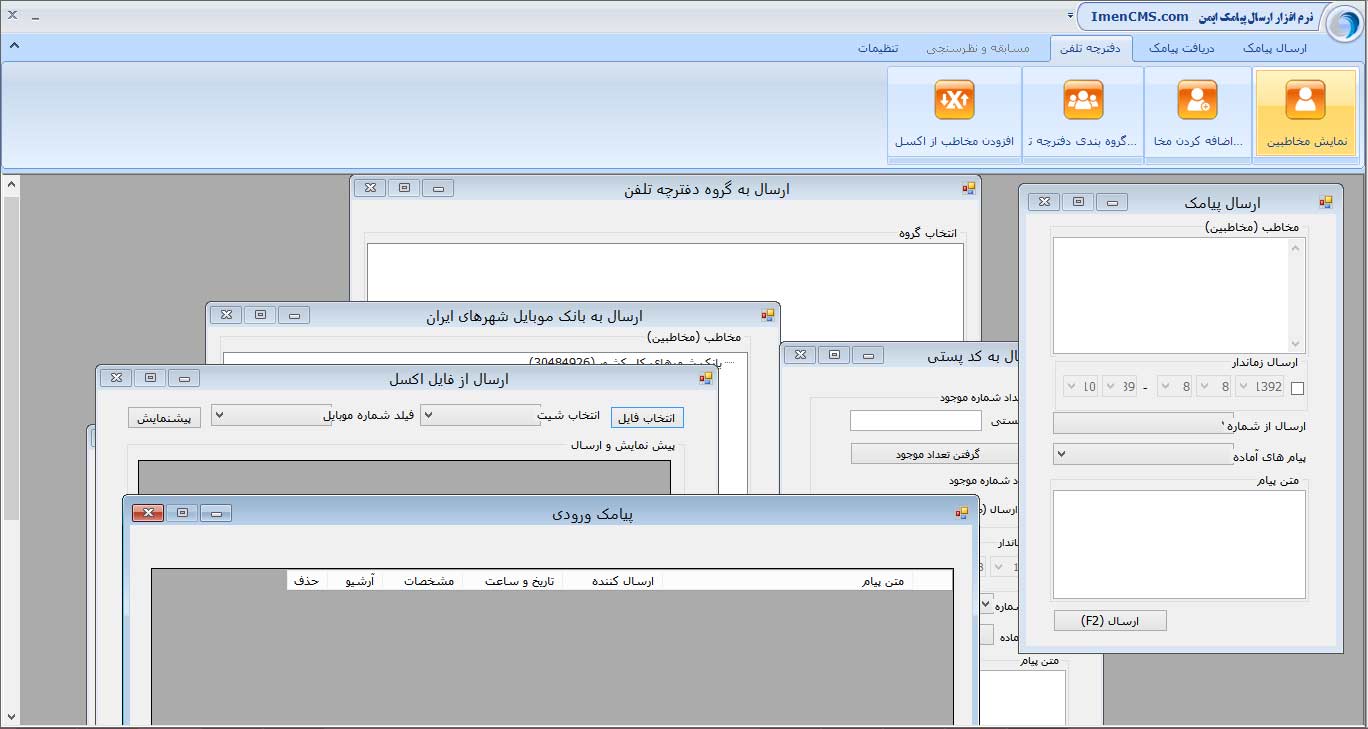This screenshot has width=1368, height=729.
Task: Click the پیشنمایش (preview) button
Action: point(164,418)
